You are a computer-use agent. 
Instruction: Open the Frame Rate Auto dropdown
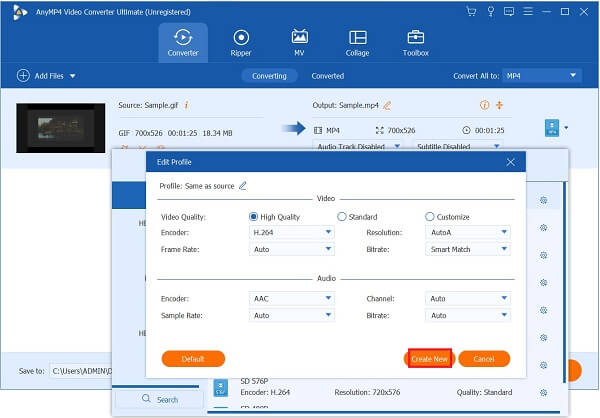[292, 249]
